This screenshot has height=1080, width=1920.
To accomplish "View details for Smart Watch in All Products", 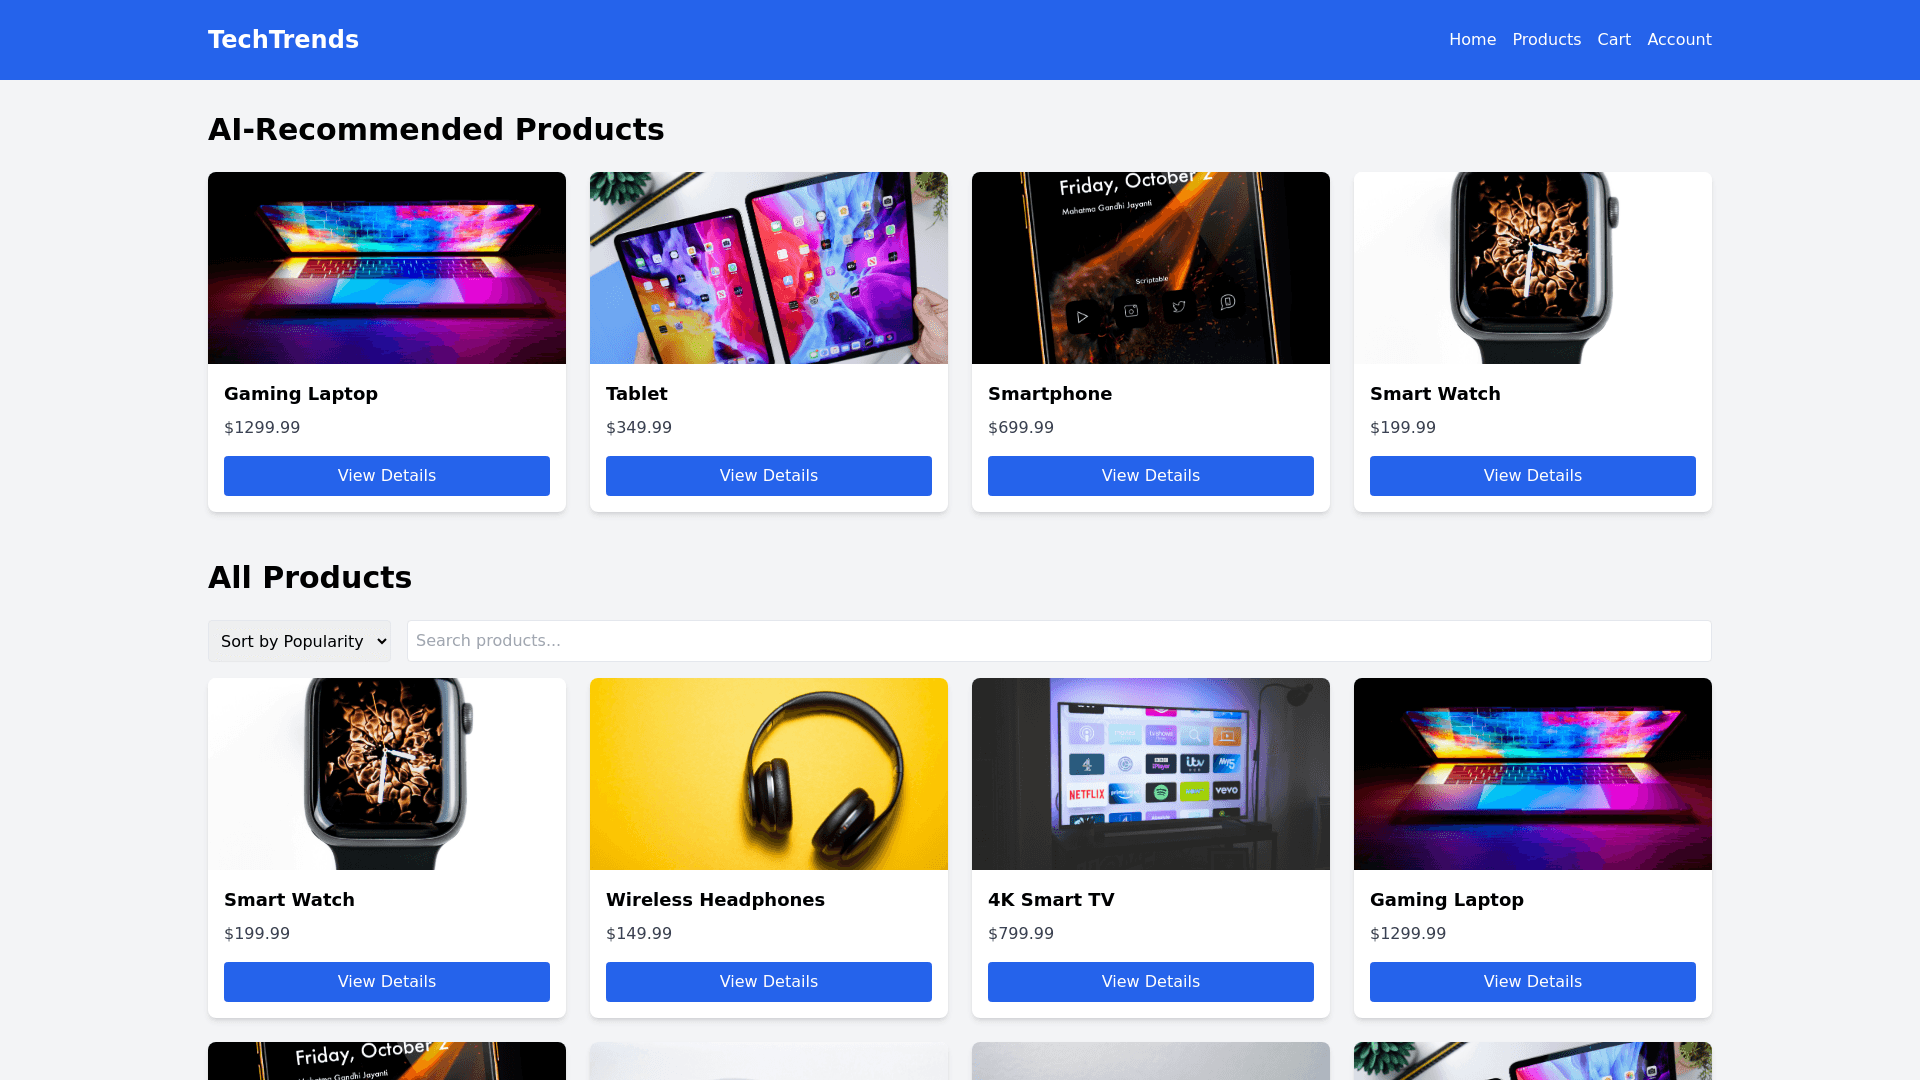I will (x=387, y=982).
